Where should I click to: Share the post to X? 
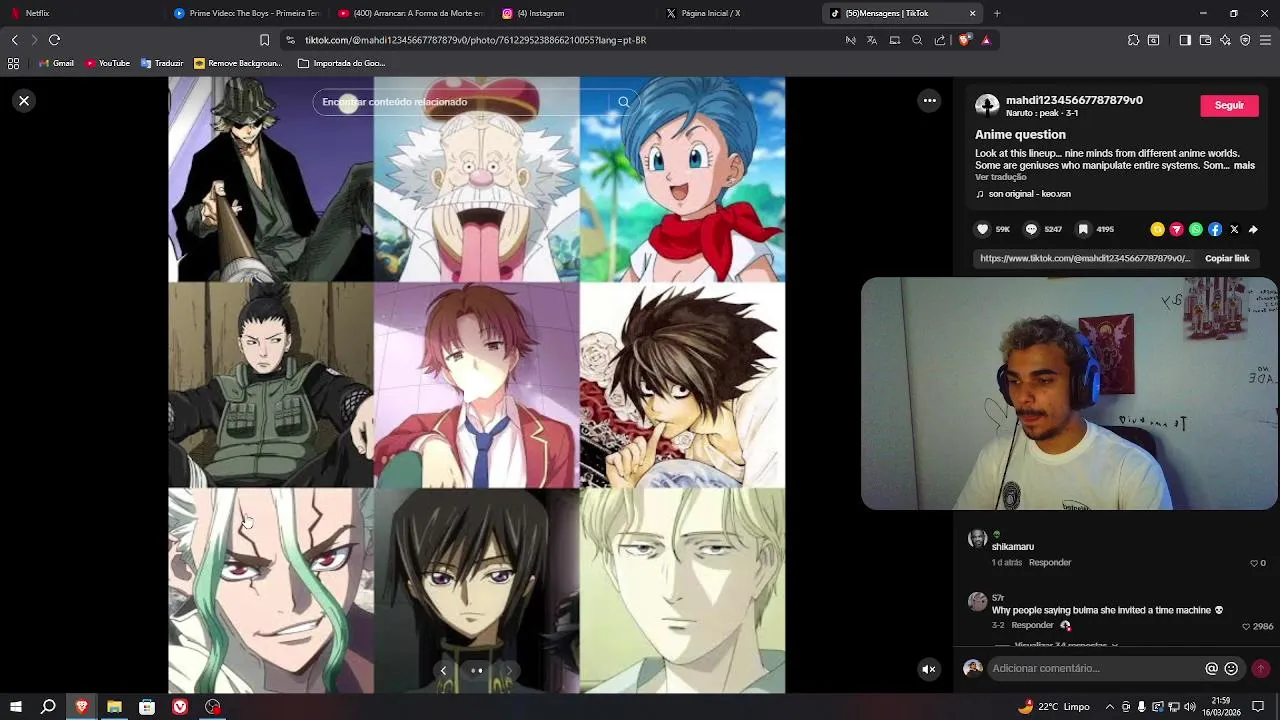click(x=1234, y=229)
